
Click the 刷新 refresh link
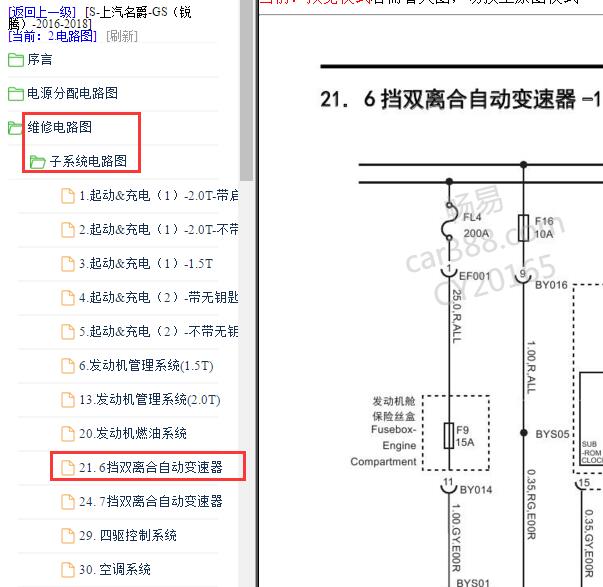(122, 36)
